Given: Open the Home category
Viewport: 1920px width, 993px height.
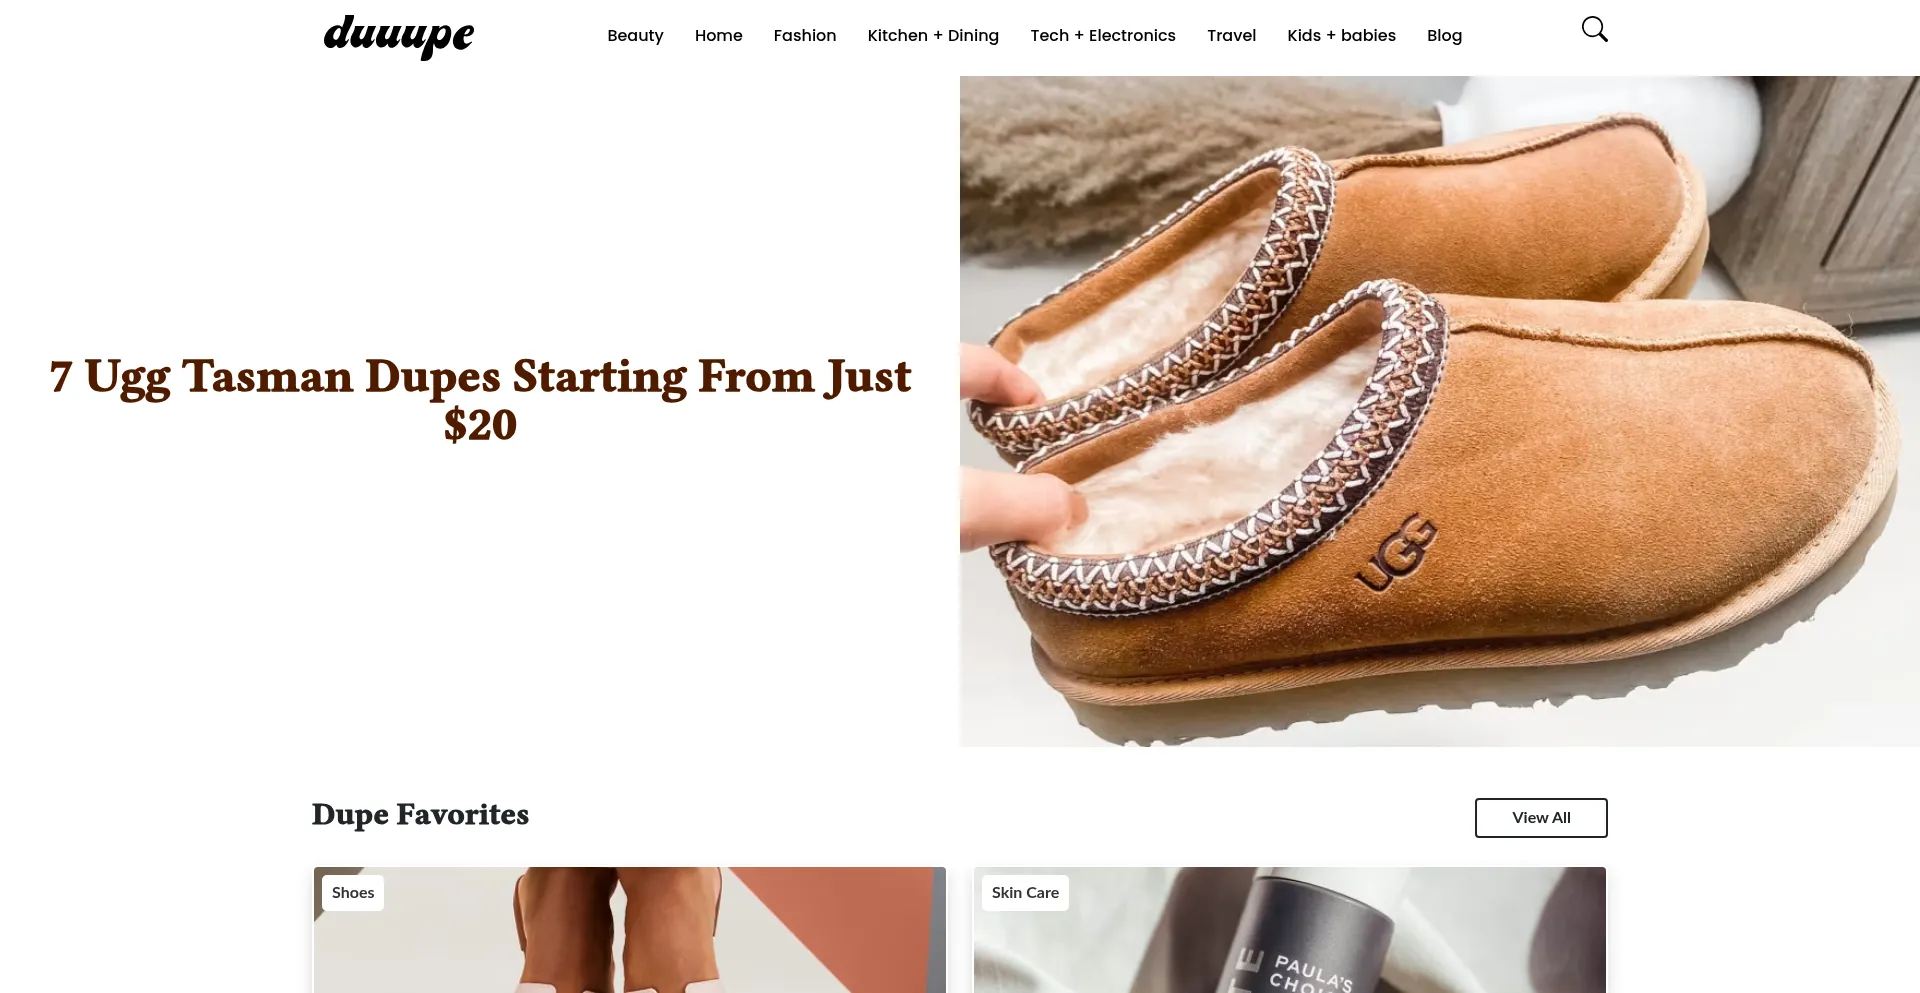Looking at the screenshot, I should [x=718, y=36].
